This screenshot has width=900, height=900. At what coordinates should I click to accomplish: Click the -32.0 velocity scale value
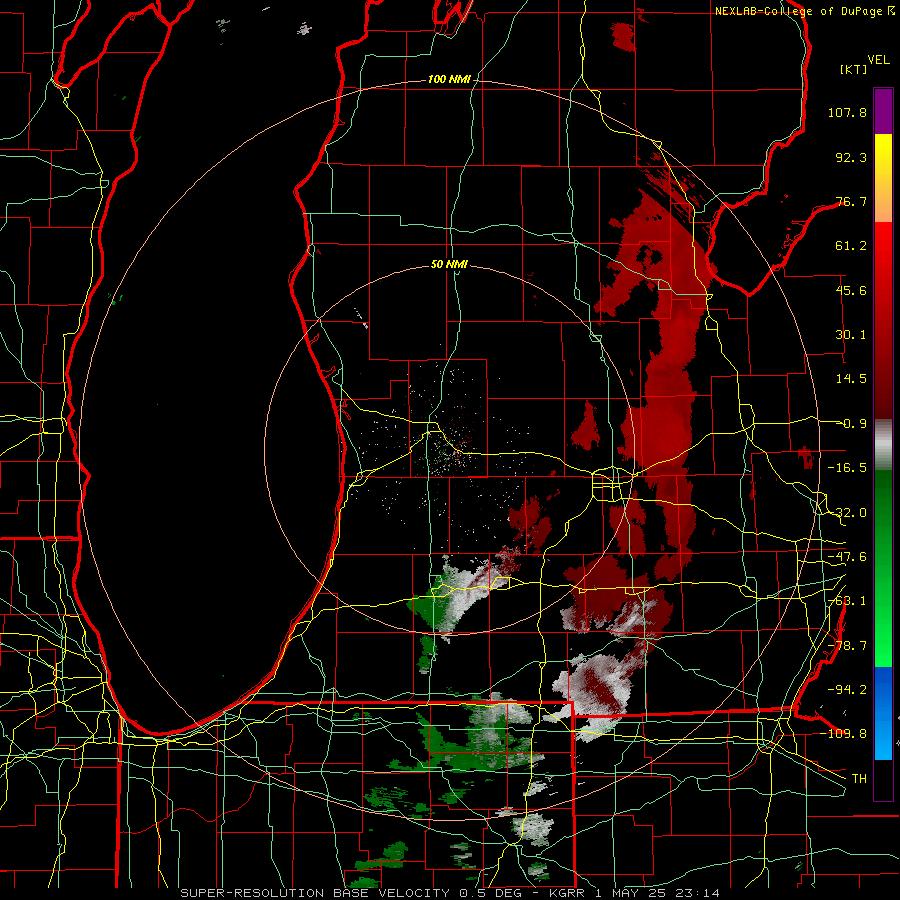tap(847, 513)
